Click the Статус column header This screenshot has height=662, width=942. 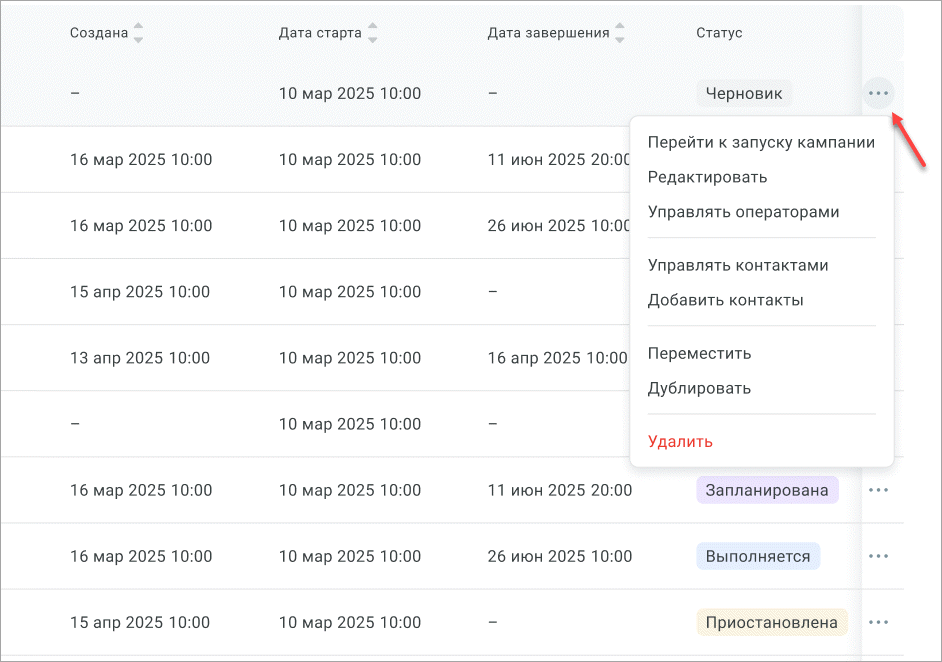[x=719, y=33]
